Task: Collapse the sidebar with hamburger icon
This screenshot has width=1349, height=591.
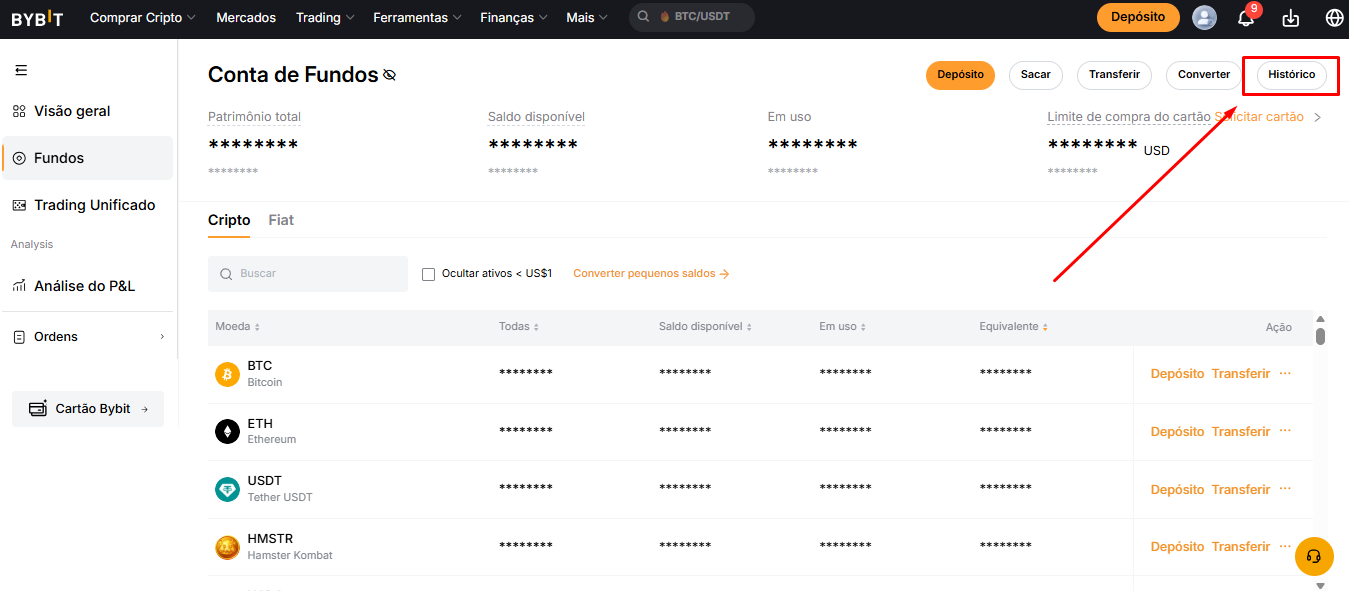Action: [21, 70]
